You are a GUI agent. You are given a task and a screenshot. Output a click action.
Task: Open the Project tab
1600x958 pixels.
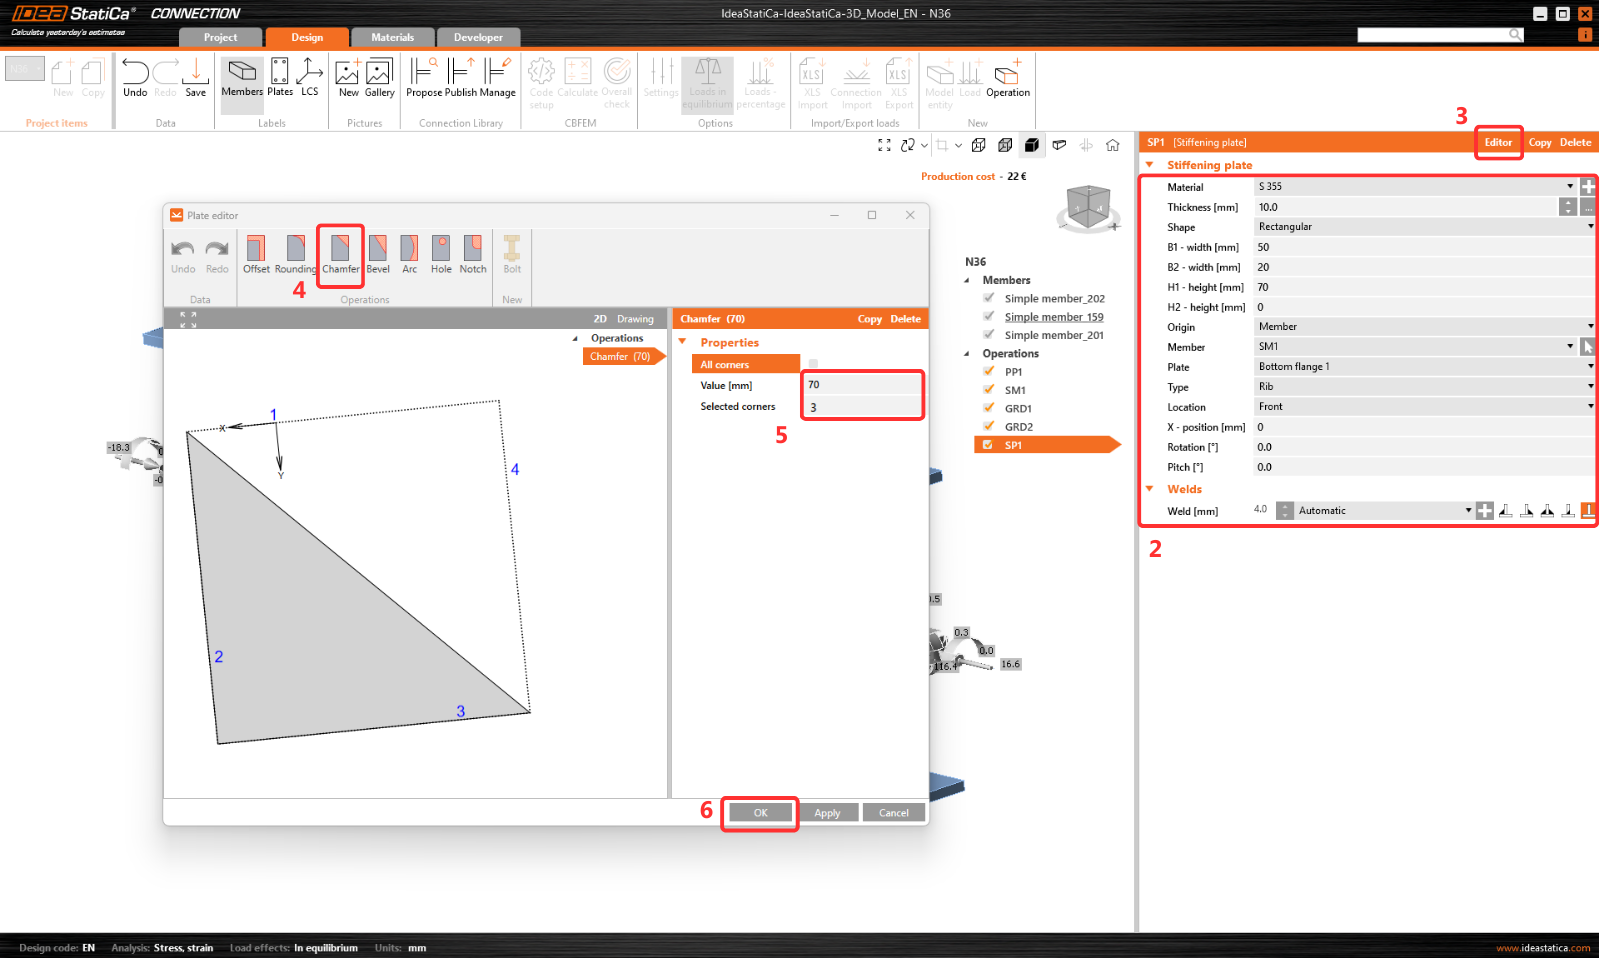tap(221, 38)
